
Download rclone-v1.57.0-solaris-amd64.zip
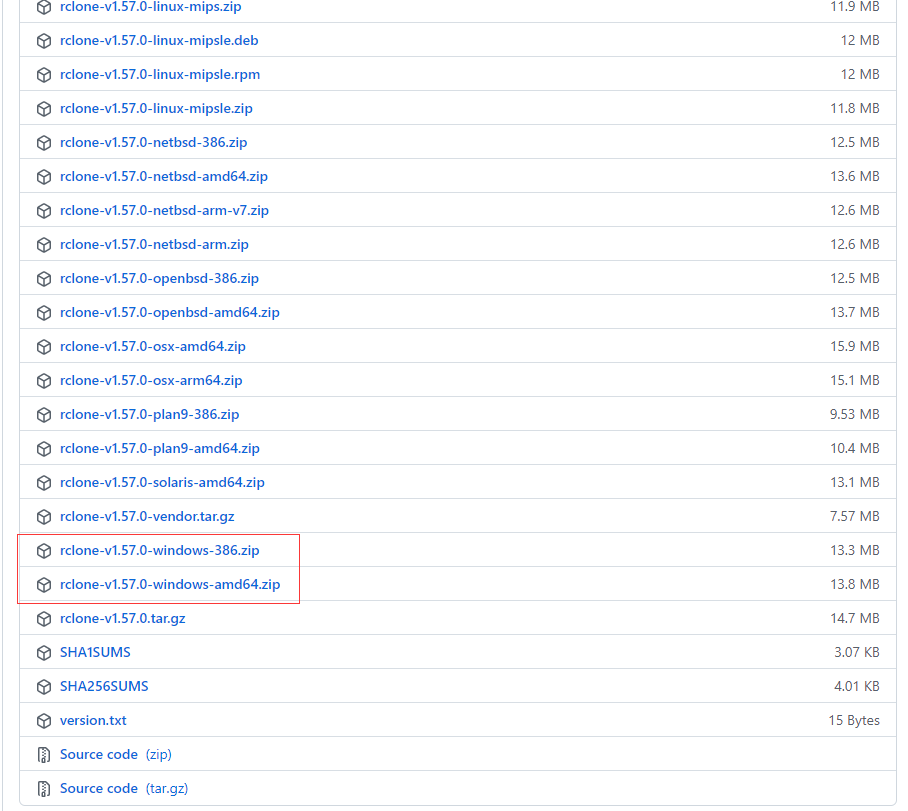pyautogui.click(x=162, y=482)
